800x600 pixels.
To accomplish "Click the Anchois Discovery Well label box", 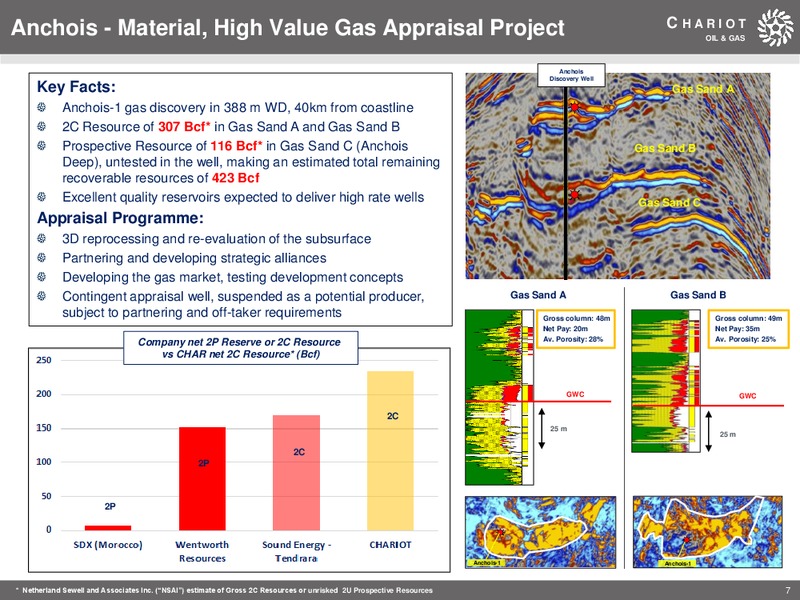I will pyautogui.click(x=571, y=75).
